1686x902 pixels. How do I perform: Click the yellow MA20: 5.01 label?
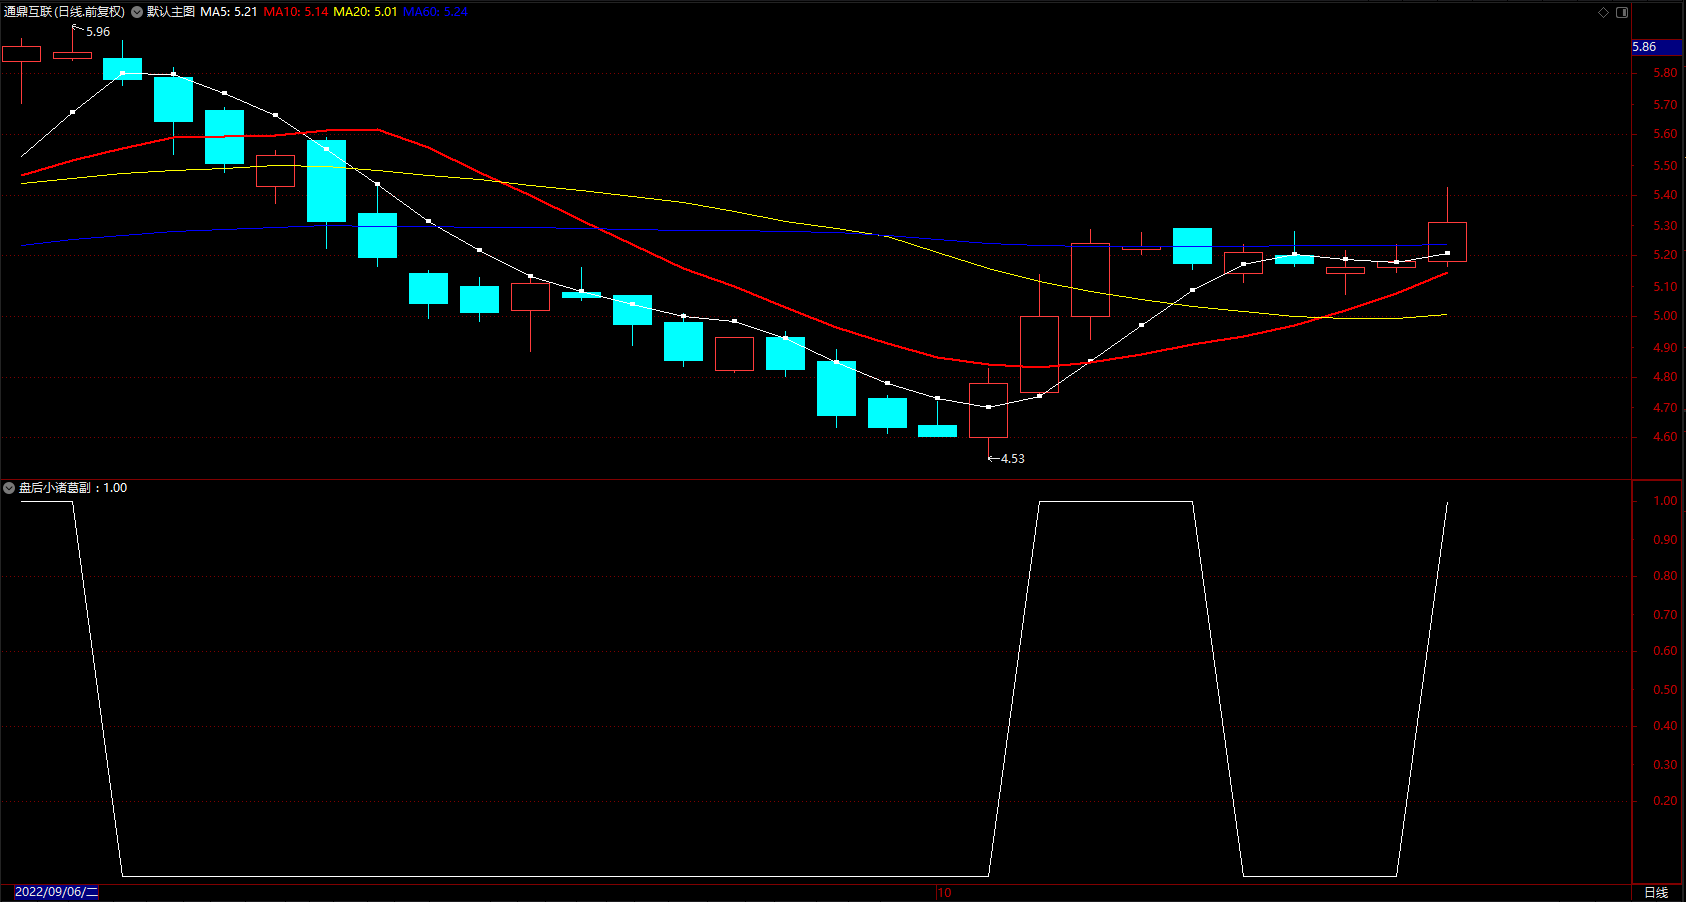pos(365,12)
